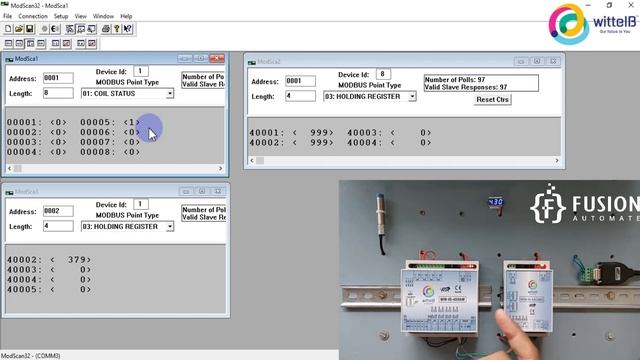Click Length field 4 in ModSca3

(58, 226)
